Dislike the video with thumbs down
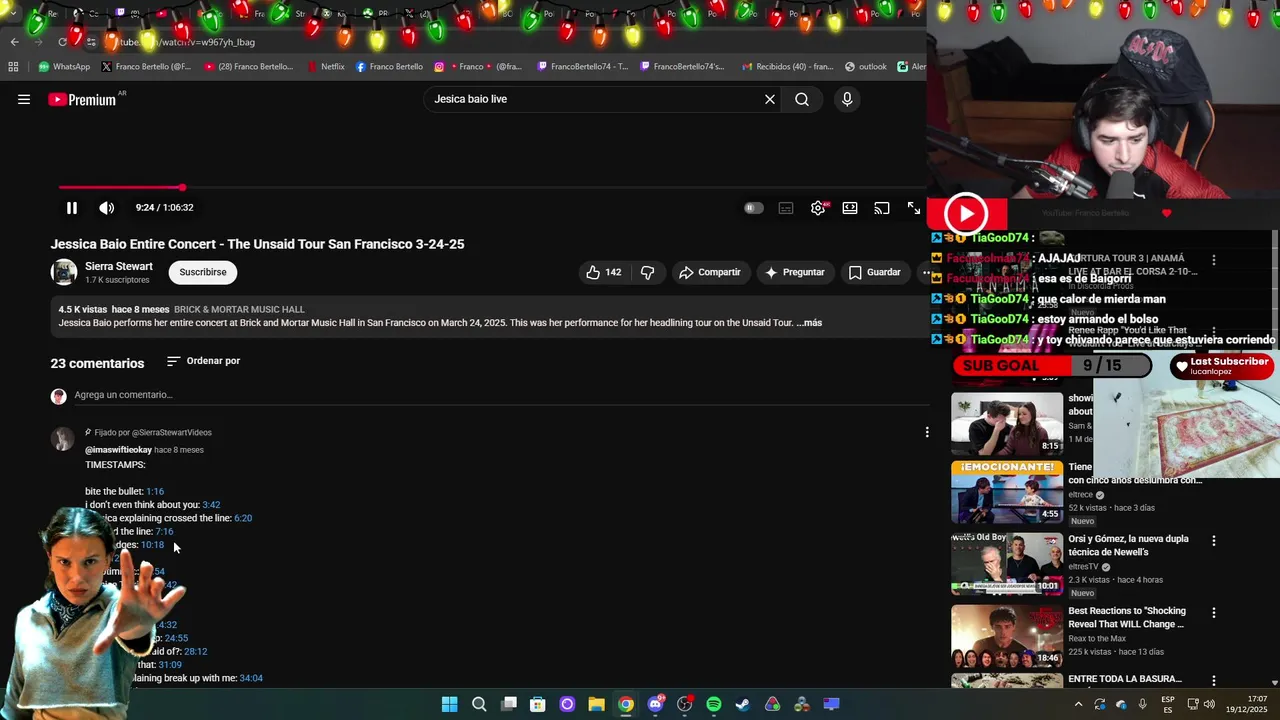 pos(647,272)
